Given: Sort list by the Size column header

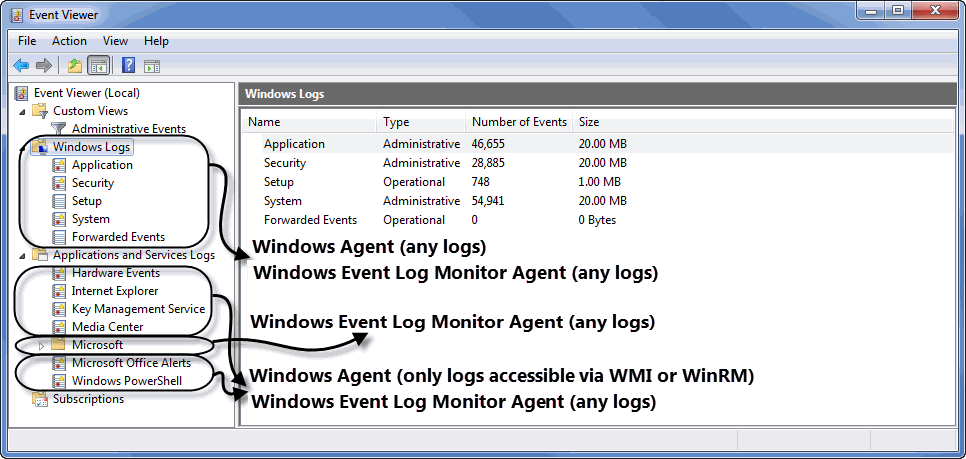Looking at the screenshot, I should click(x=589, y=122).
